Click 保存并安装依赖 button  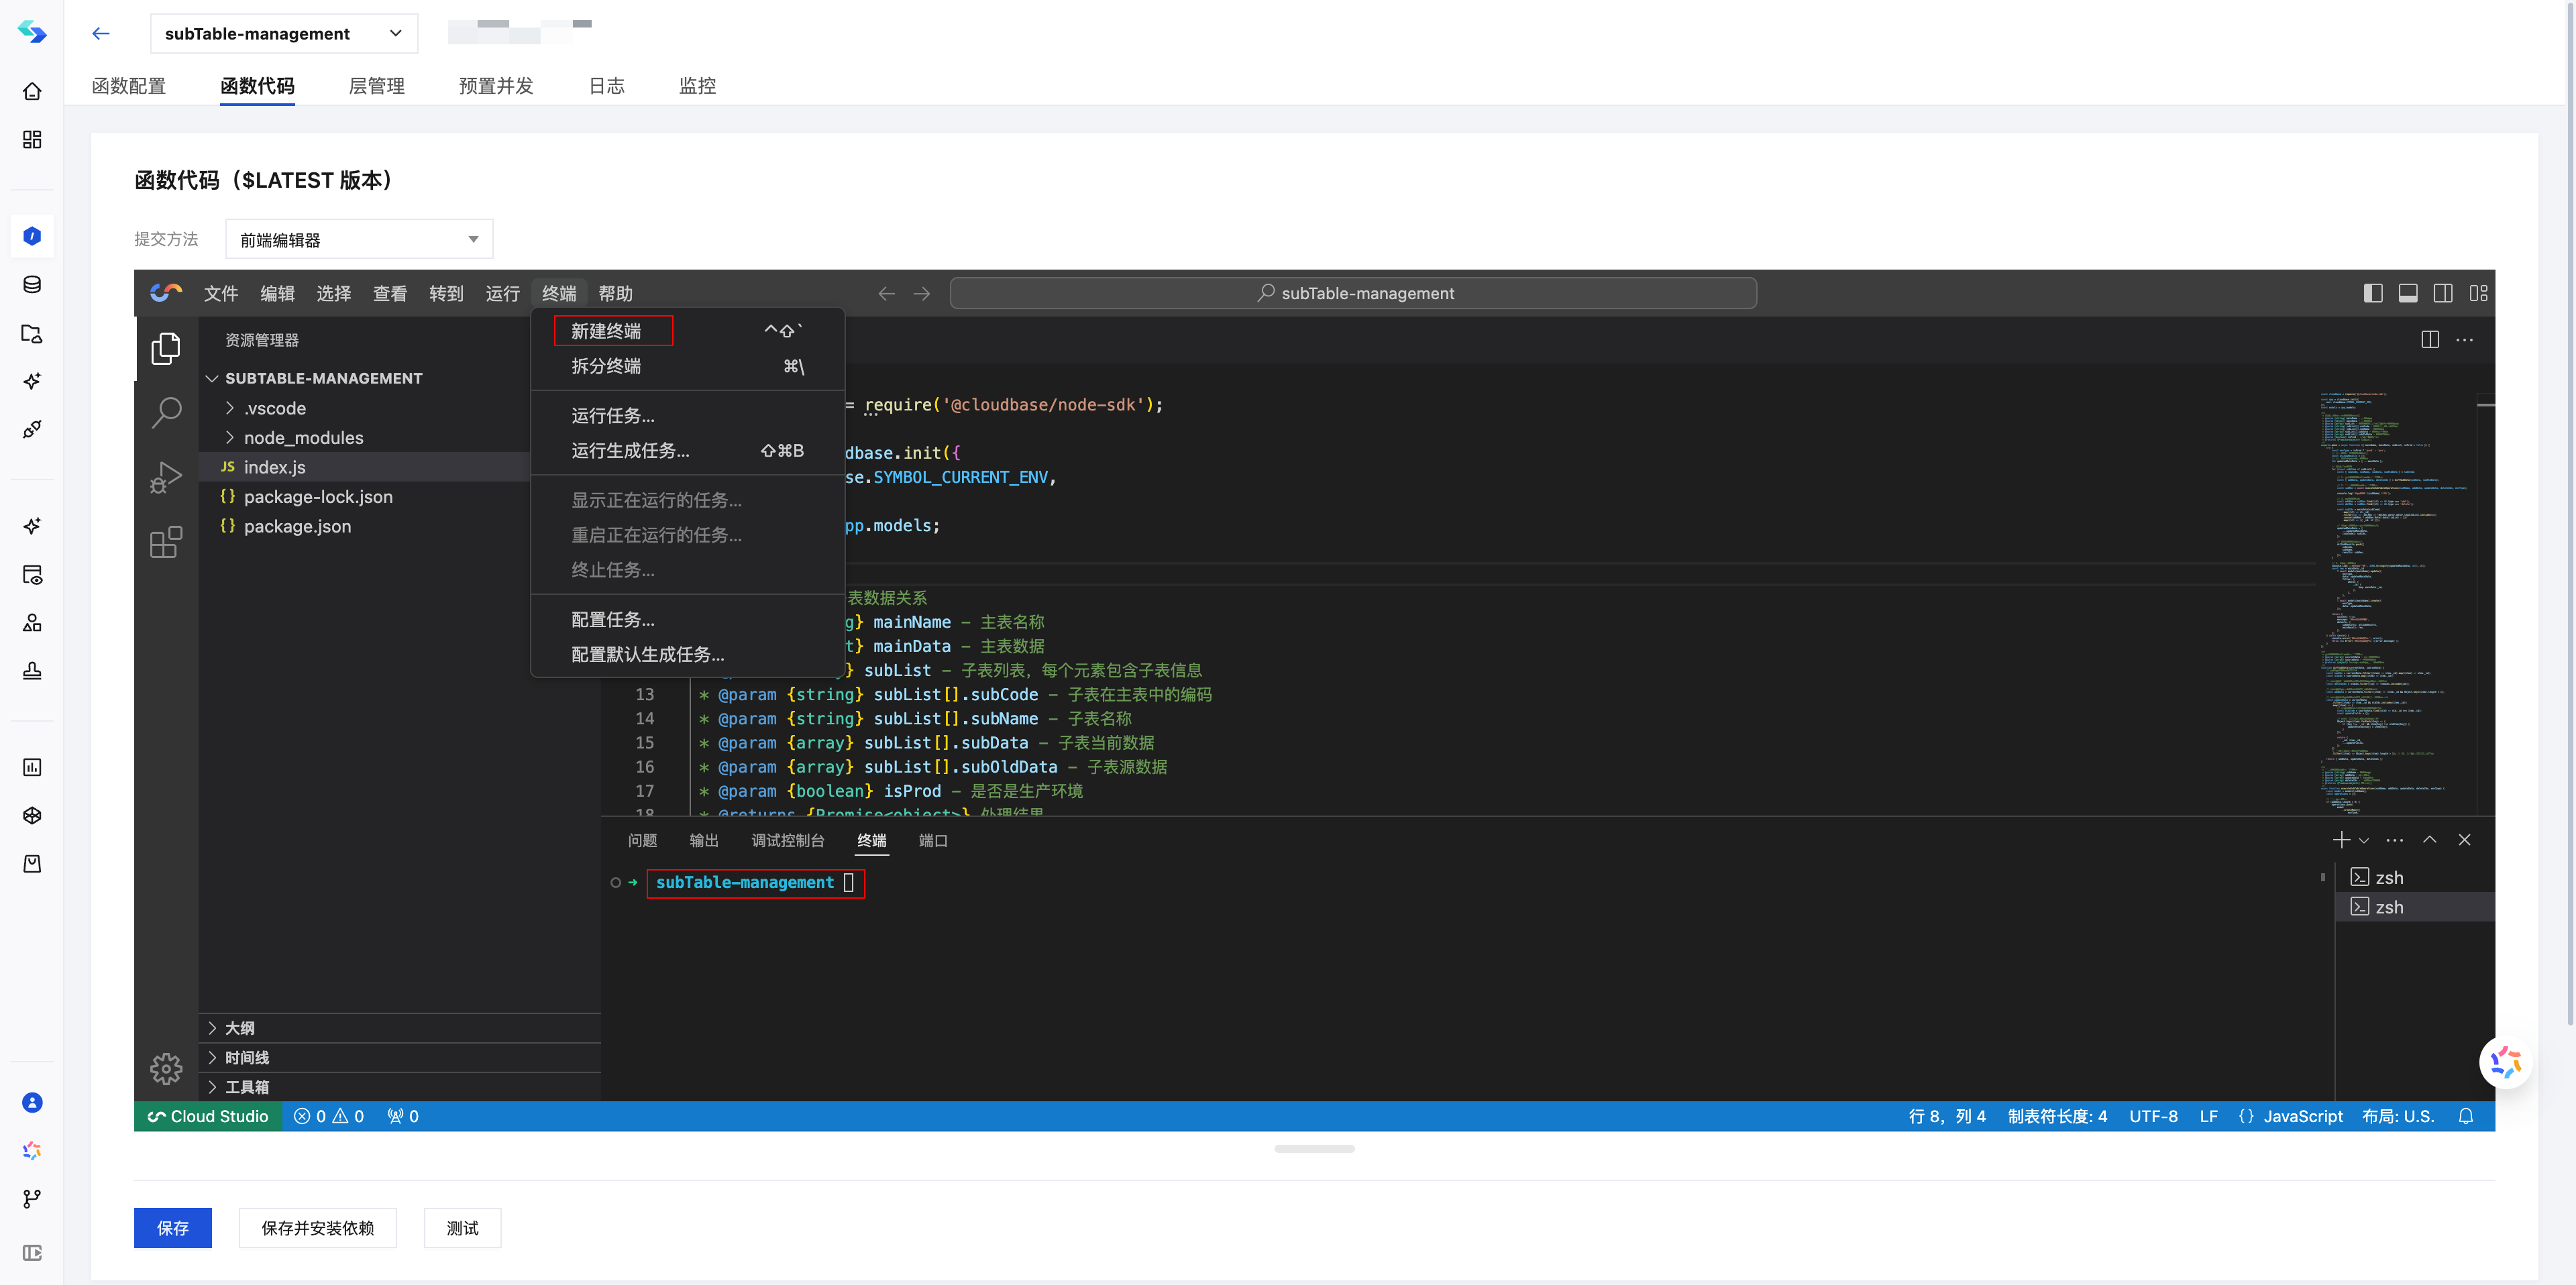pos(317,1228)
